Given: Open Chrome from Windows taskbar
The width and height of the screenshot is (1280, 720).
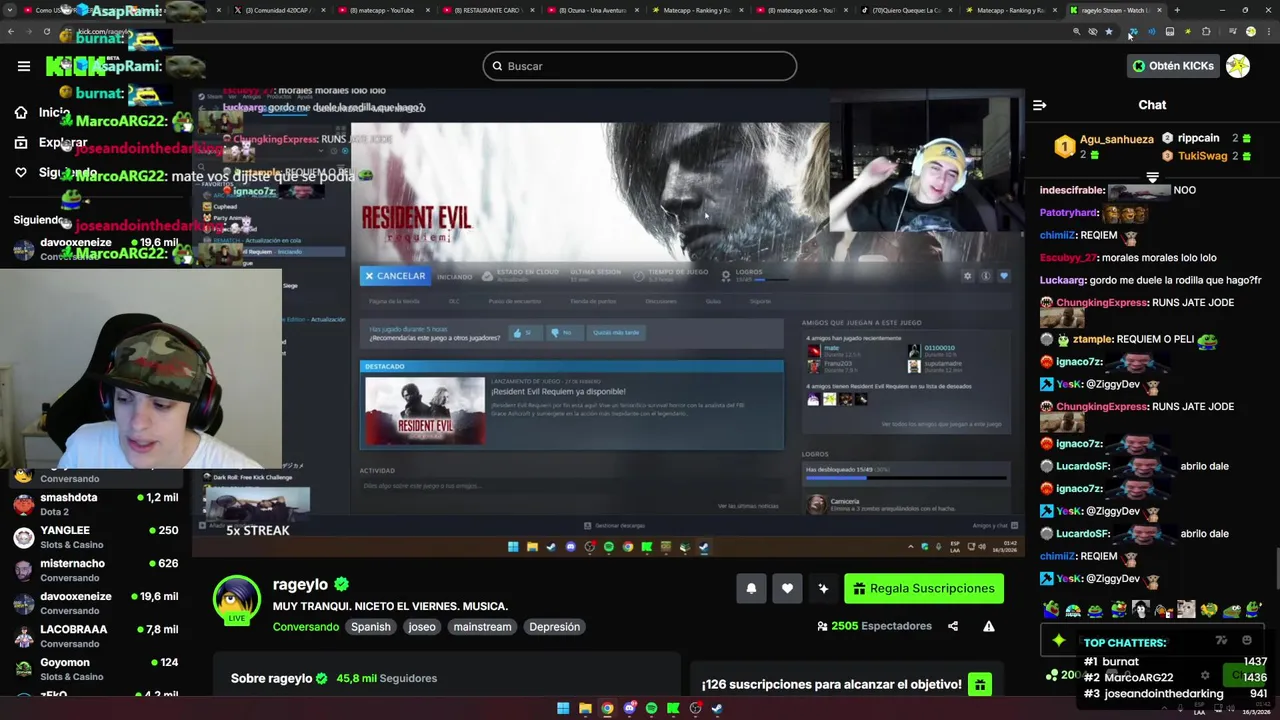Looking at the screenshot, I should (607, 708).
